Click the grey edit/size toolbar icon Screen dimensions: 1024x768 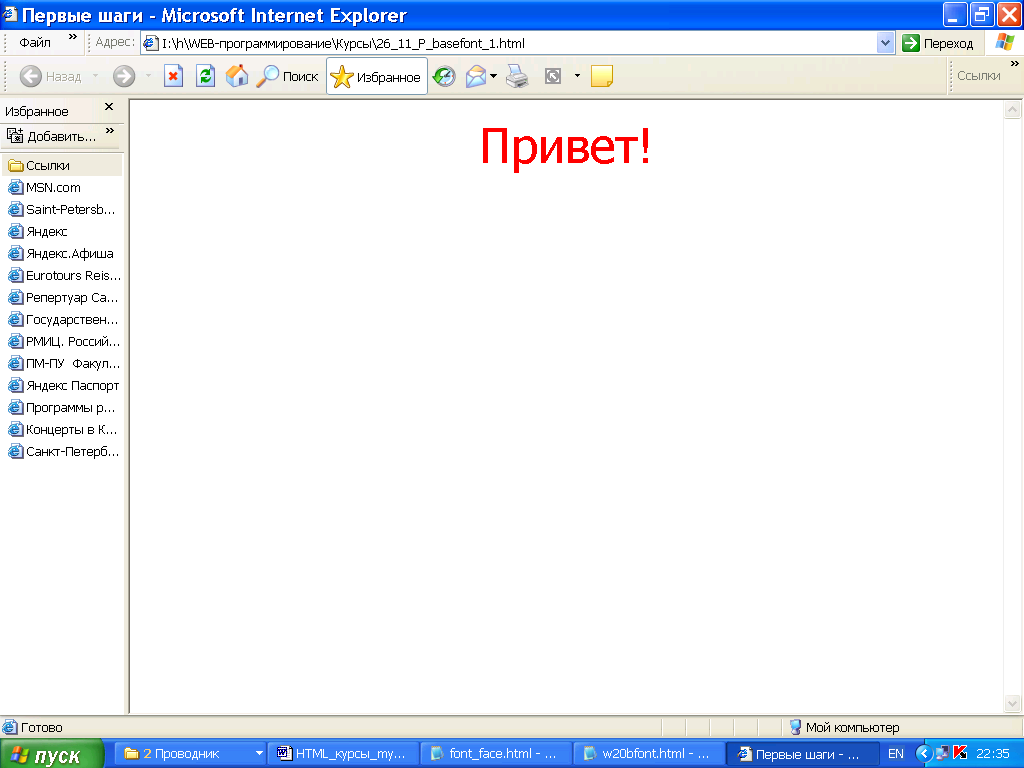point(553,76)
